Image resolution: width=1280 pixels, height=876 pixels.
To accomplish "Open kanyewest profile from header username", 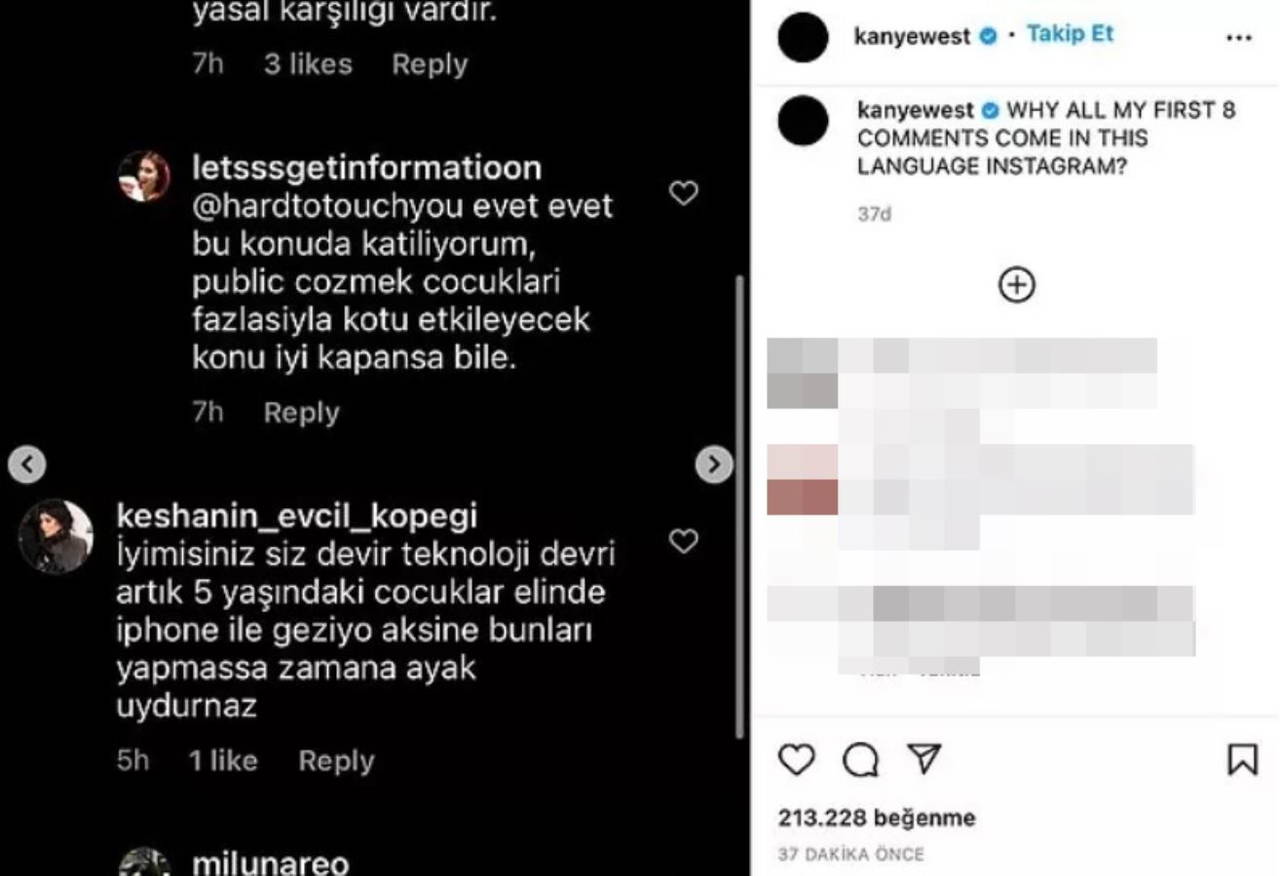I will click(x=912, y=36).
